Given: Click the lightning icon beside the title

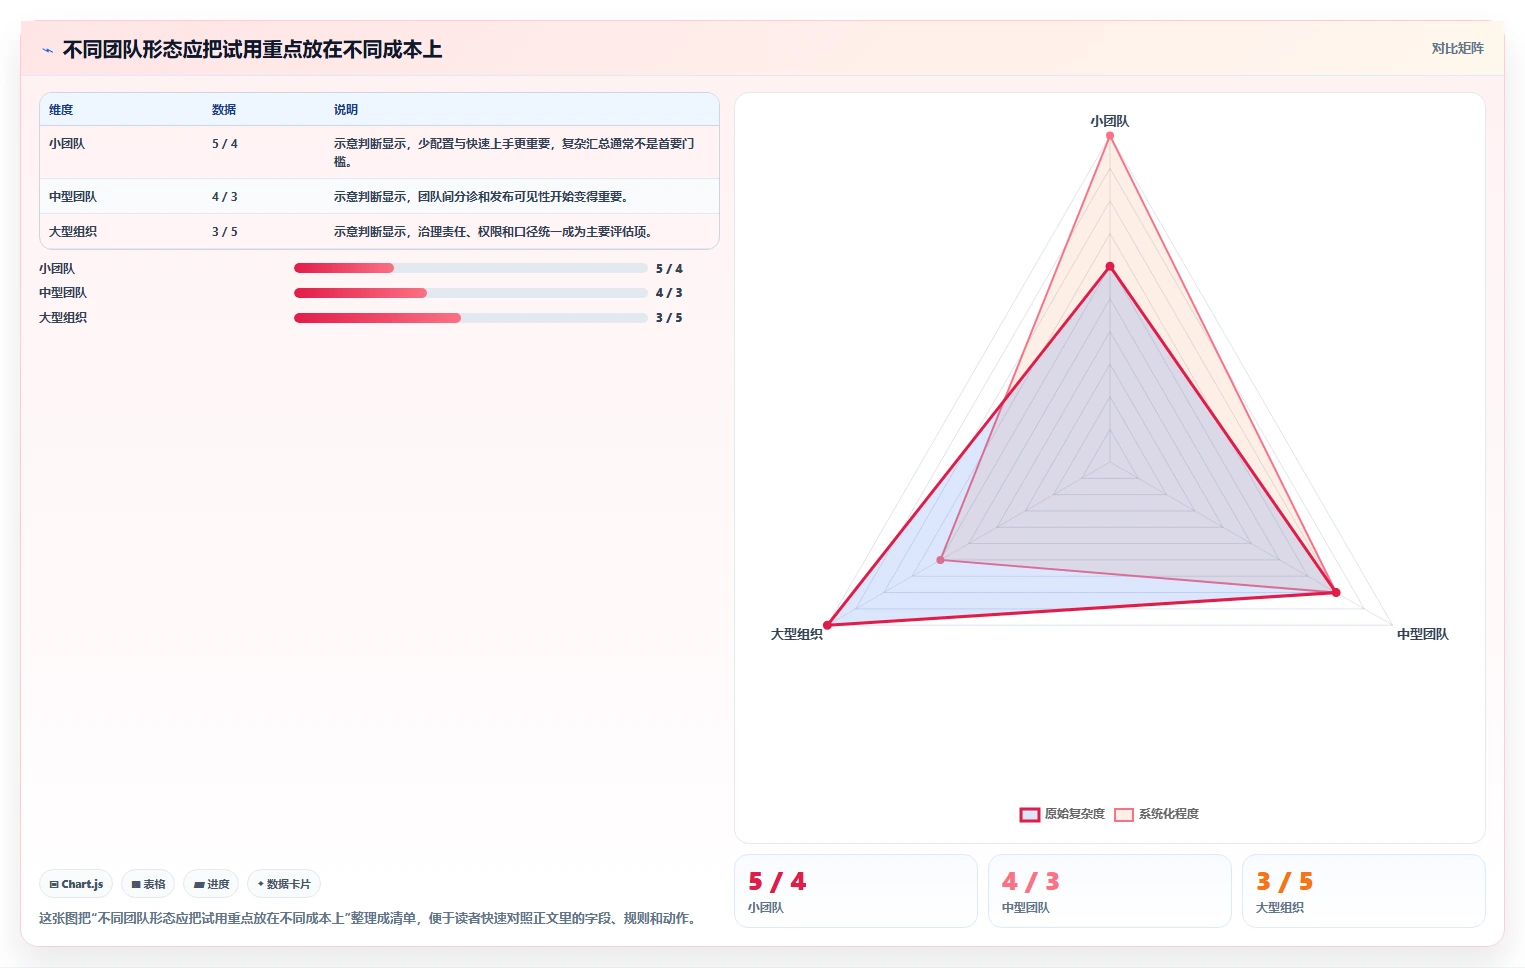Looking at the screenshot, I should [47, 50].
